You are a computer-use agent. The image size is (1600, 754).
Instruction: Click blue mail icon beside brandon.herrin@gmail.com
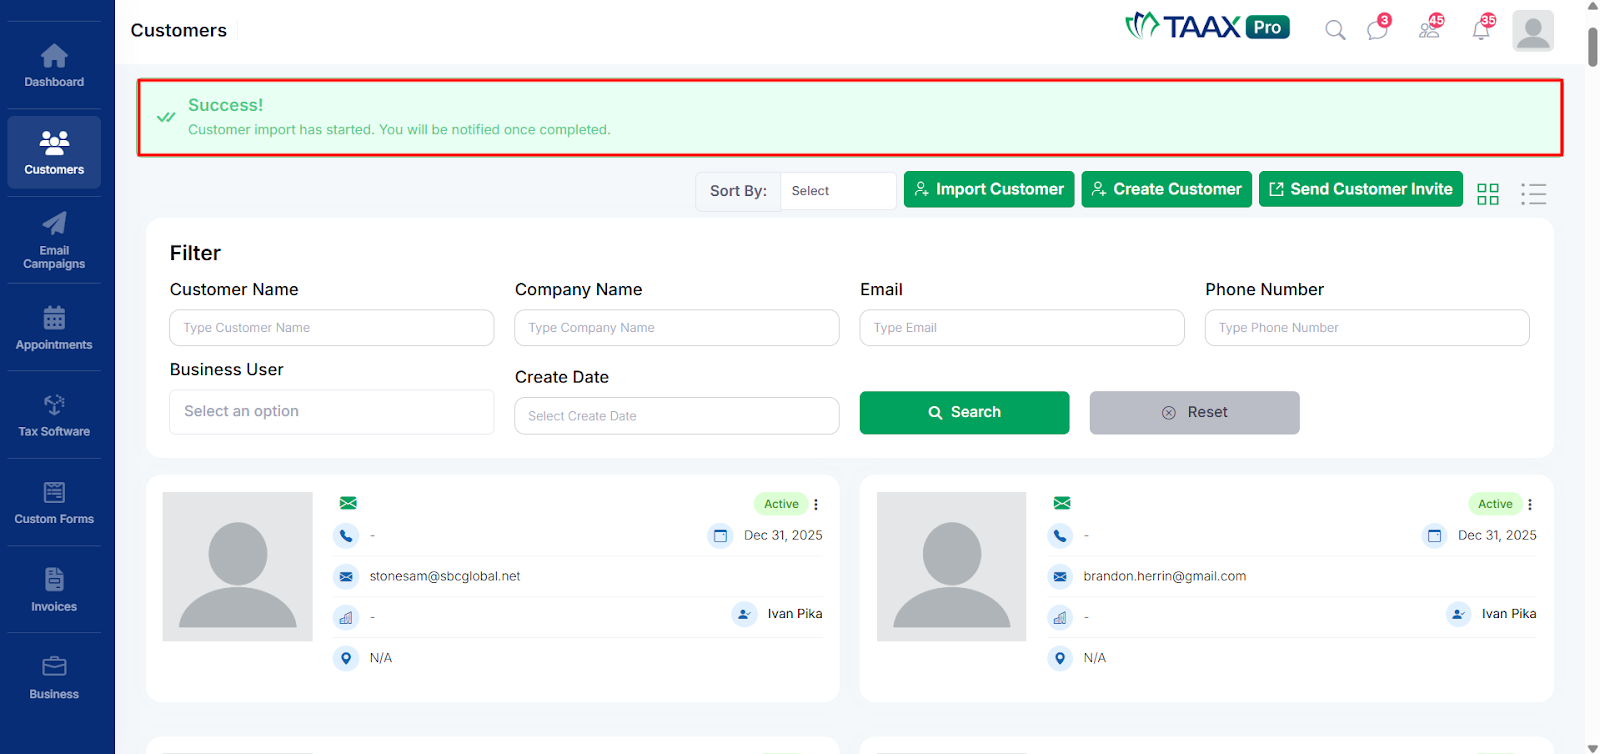(1060, 577)
